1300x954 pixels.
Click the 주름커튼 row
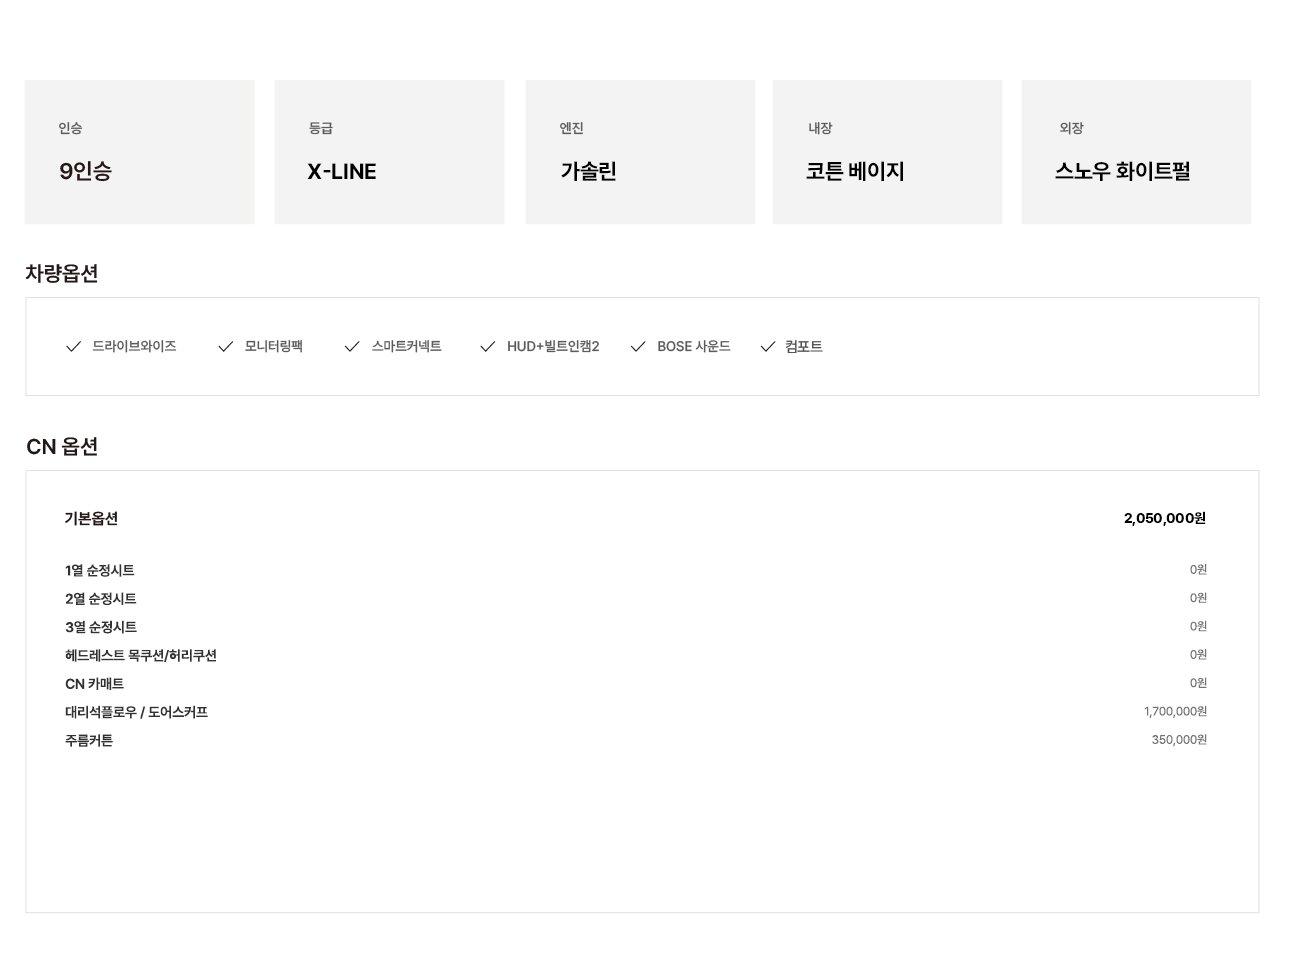click(x=636, y=740)
